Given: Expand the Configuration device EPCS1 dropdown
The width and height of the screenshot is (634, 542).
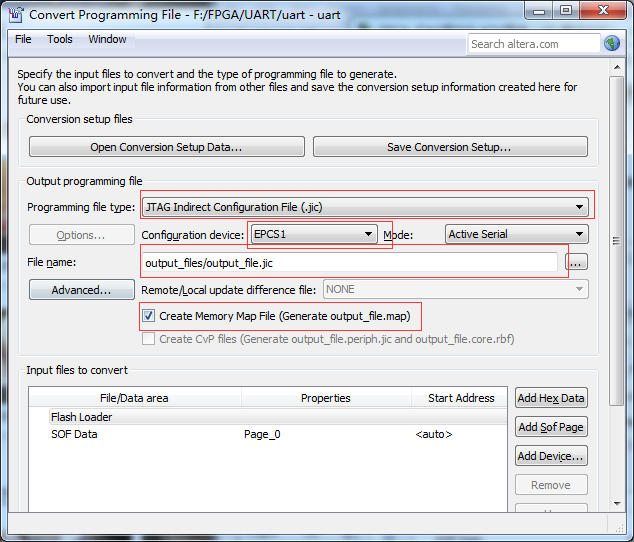Looking at the screenshot, I should click(x=313, y=234).
